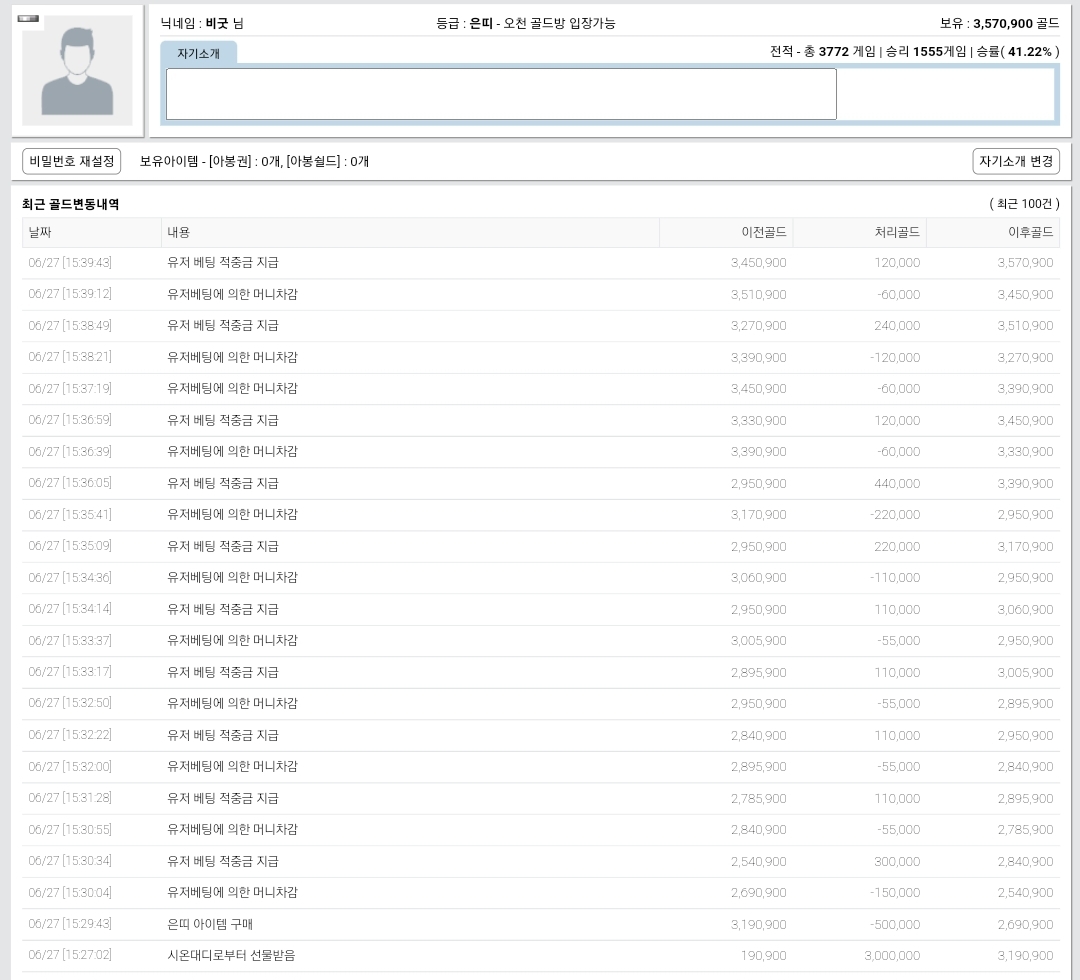This screenshot has height=980, width=1080.
Task: Open the 자기소개 tab
Action: [198, 53]
